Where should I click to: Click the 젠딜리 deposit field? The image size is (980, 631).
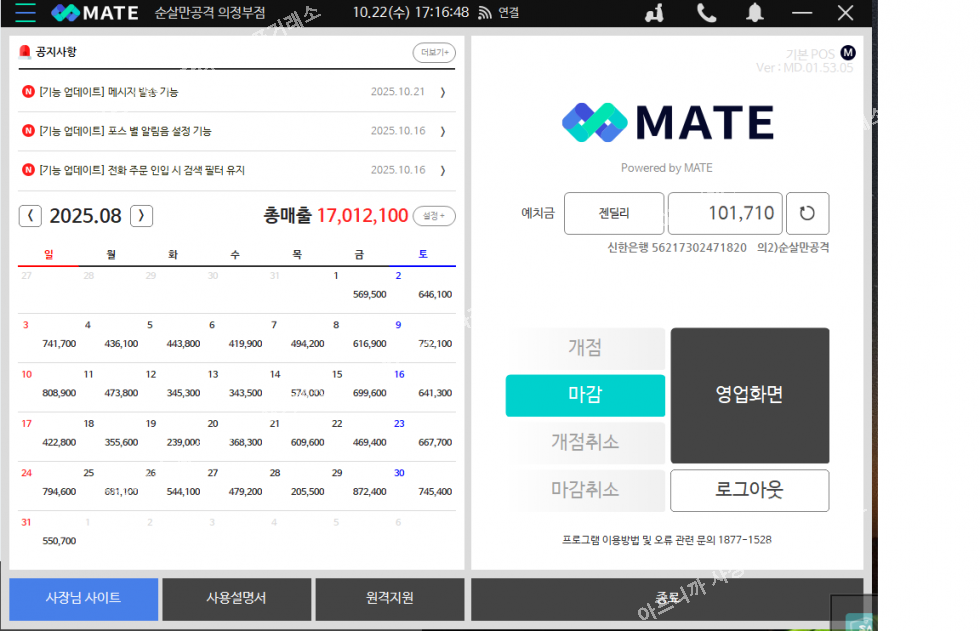coord(614,213)
